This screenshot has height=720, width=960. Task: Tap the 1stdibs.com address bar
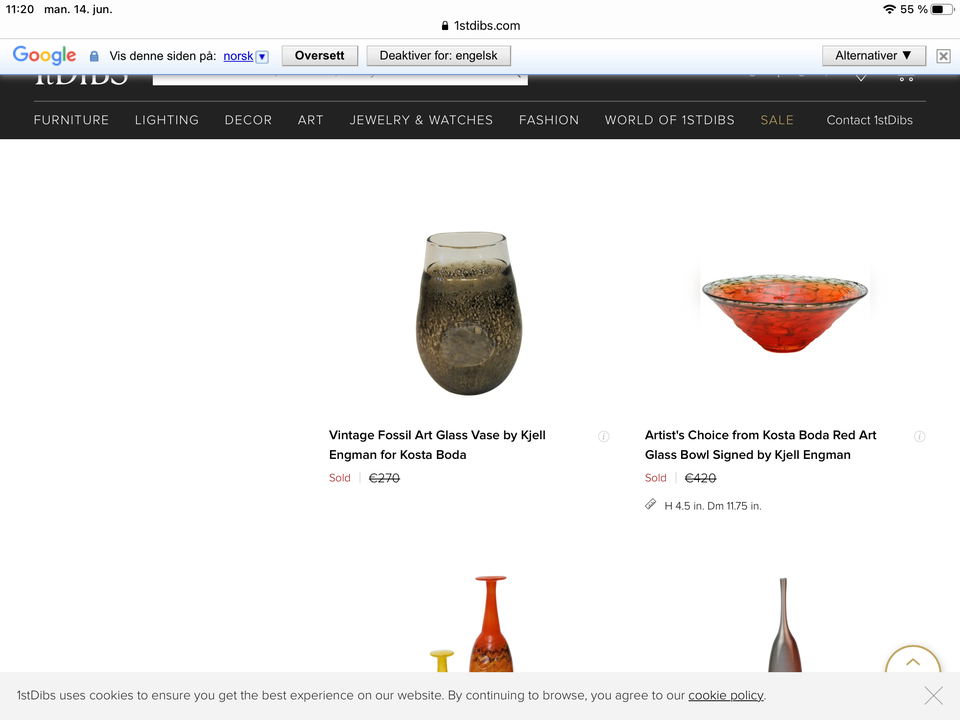[x=480, y=26]
